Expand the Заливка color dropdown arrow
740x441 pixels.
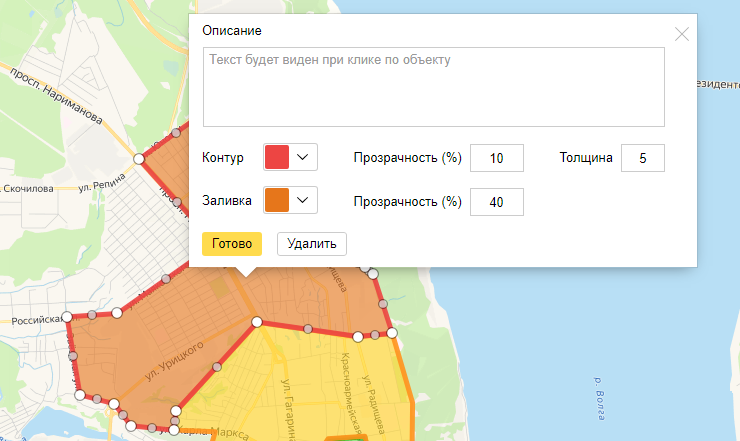tap(304, 200)
